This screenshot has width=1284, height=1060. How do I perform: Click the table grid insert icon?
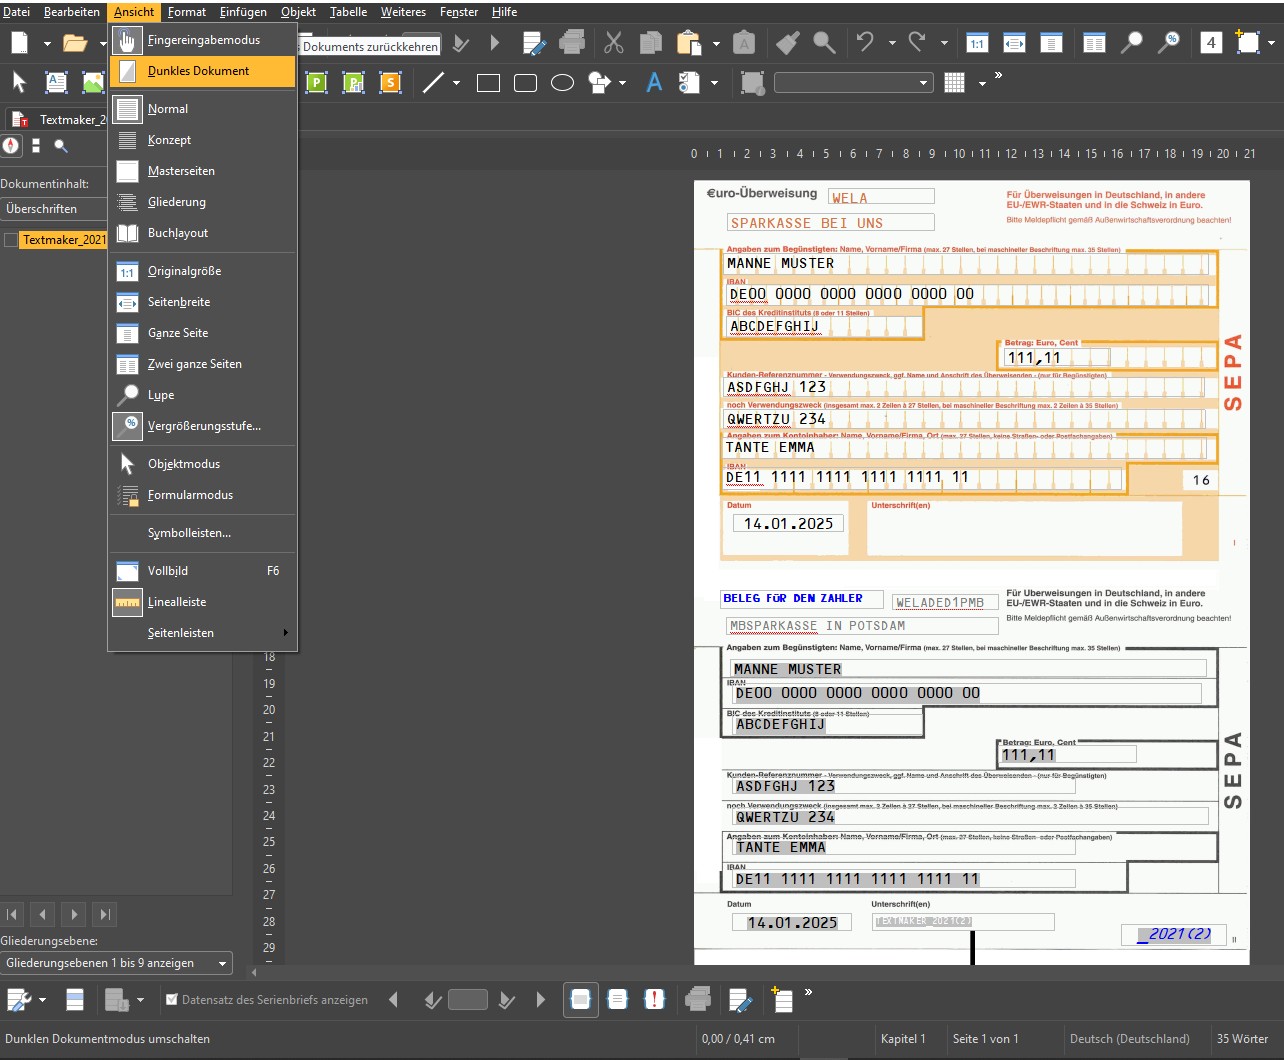click(x=955, y=83)
